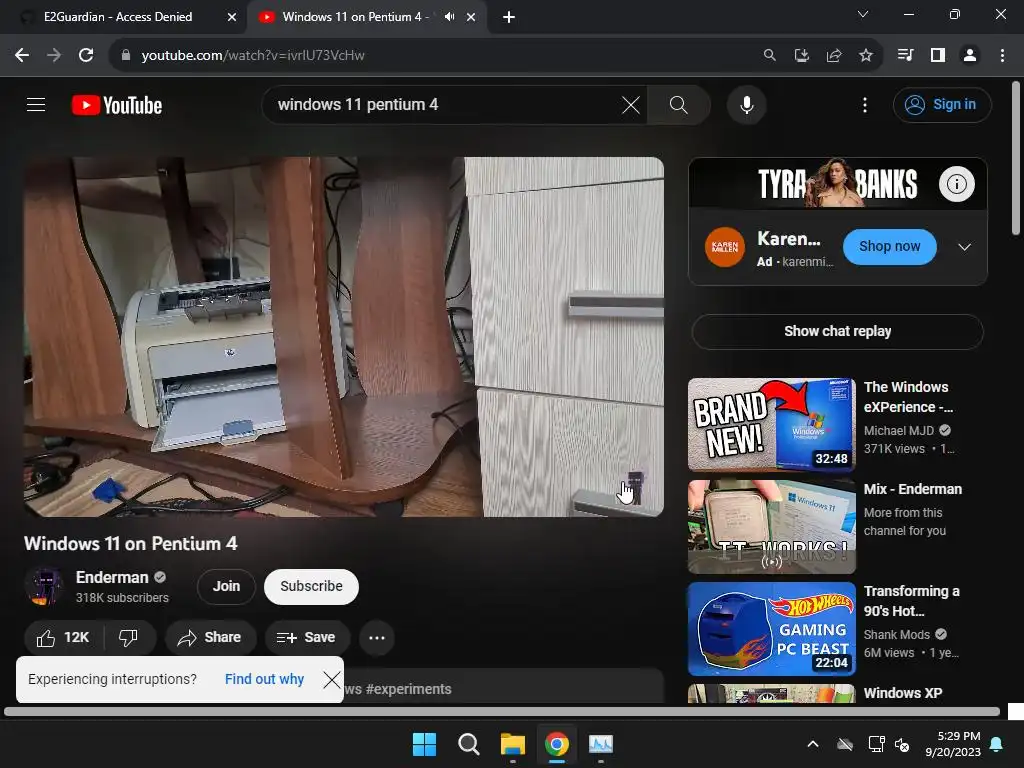Click the Find out why link
The width and height of the screenshot is (1024, 768).
click(x=264, y=679)
